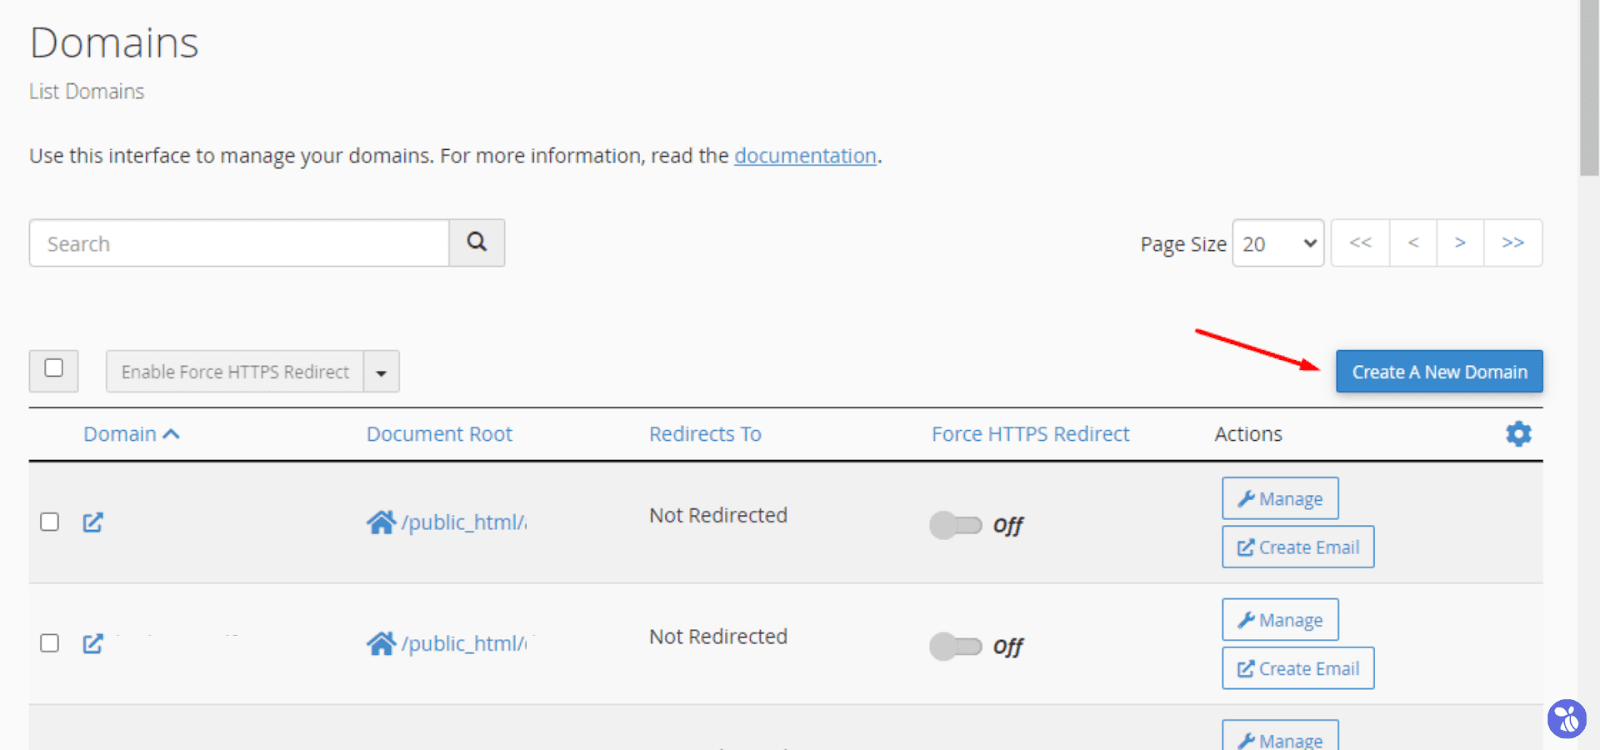Click into the Search input field
The image size is (1600, 750).
239,243
